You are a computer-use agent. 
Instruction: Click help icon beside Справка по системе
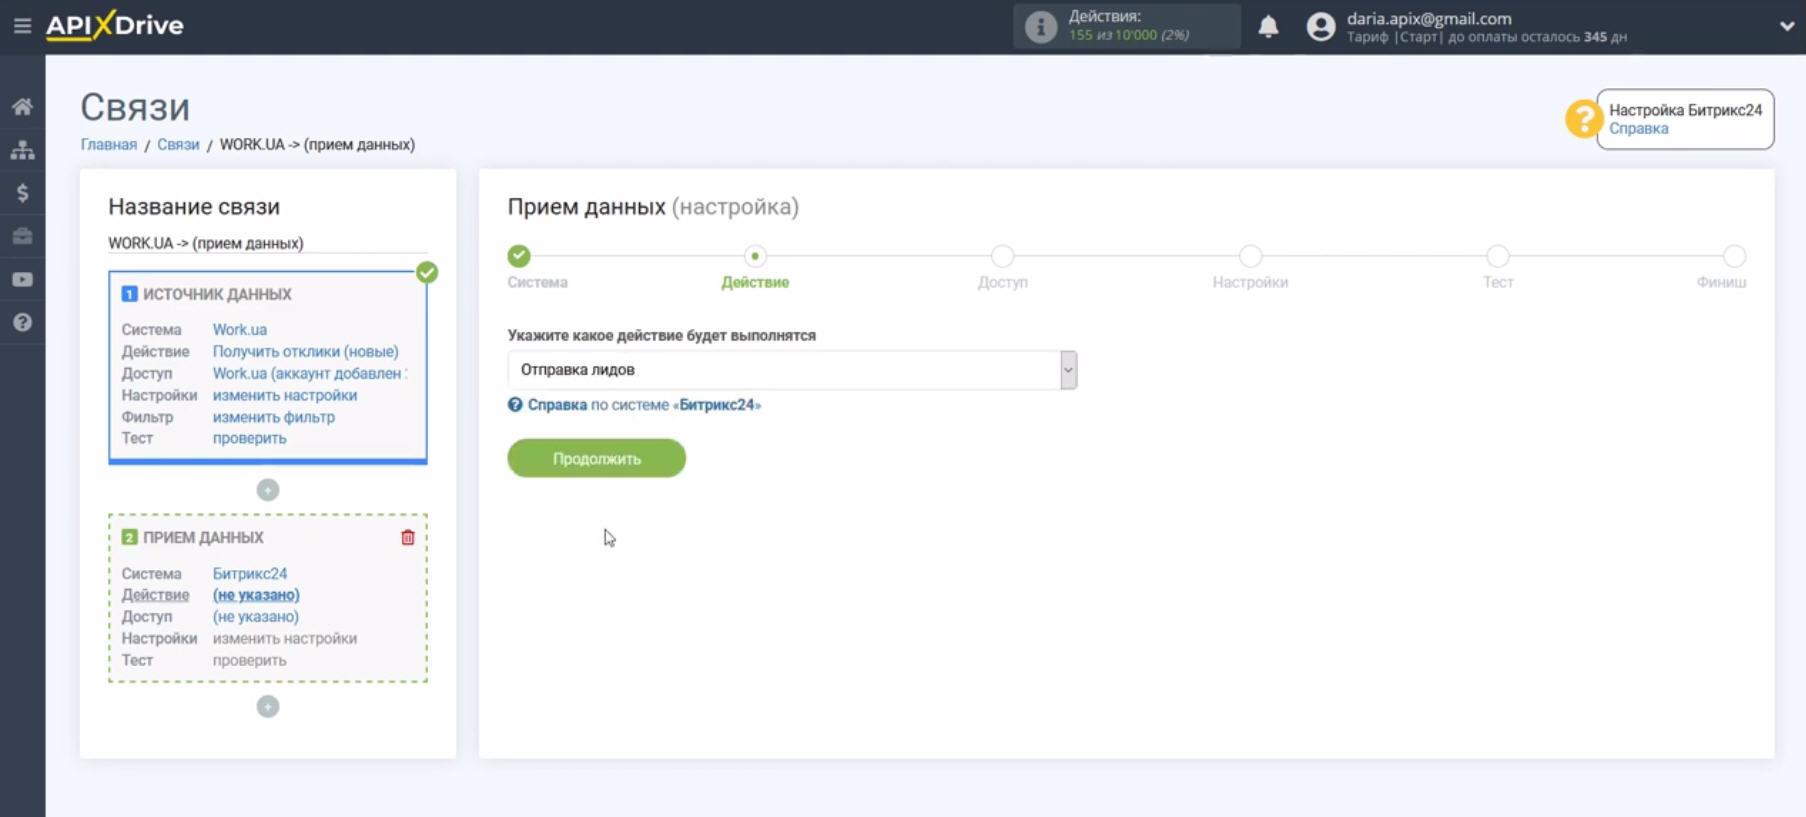[515, 405]
